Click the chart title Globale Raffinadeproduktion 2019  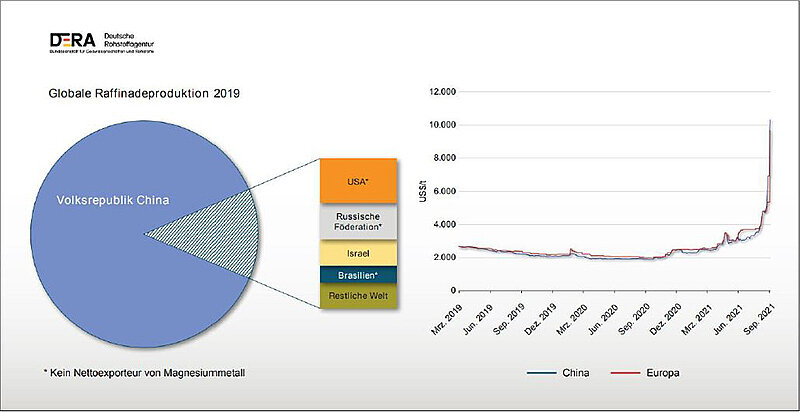click(x=146, y=93)
